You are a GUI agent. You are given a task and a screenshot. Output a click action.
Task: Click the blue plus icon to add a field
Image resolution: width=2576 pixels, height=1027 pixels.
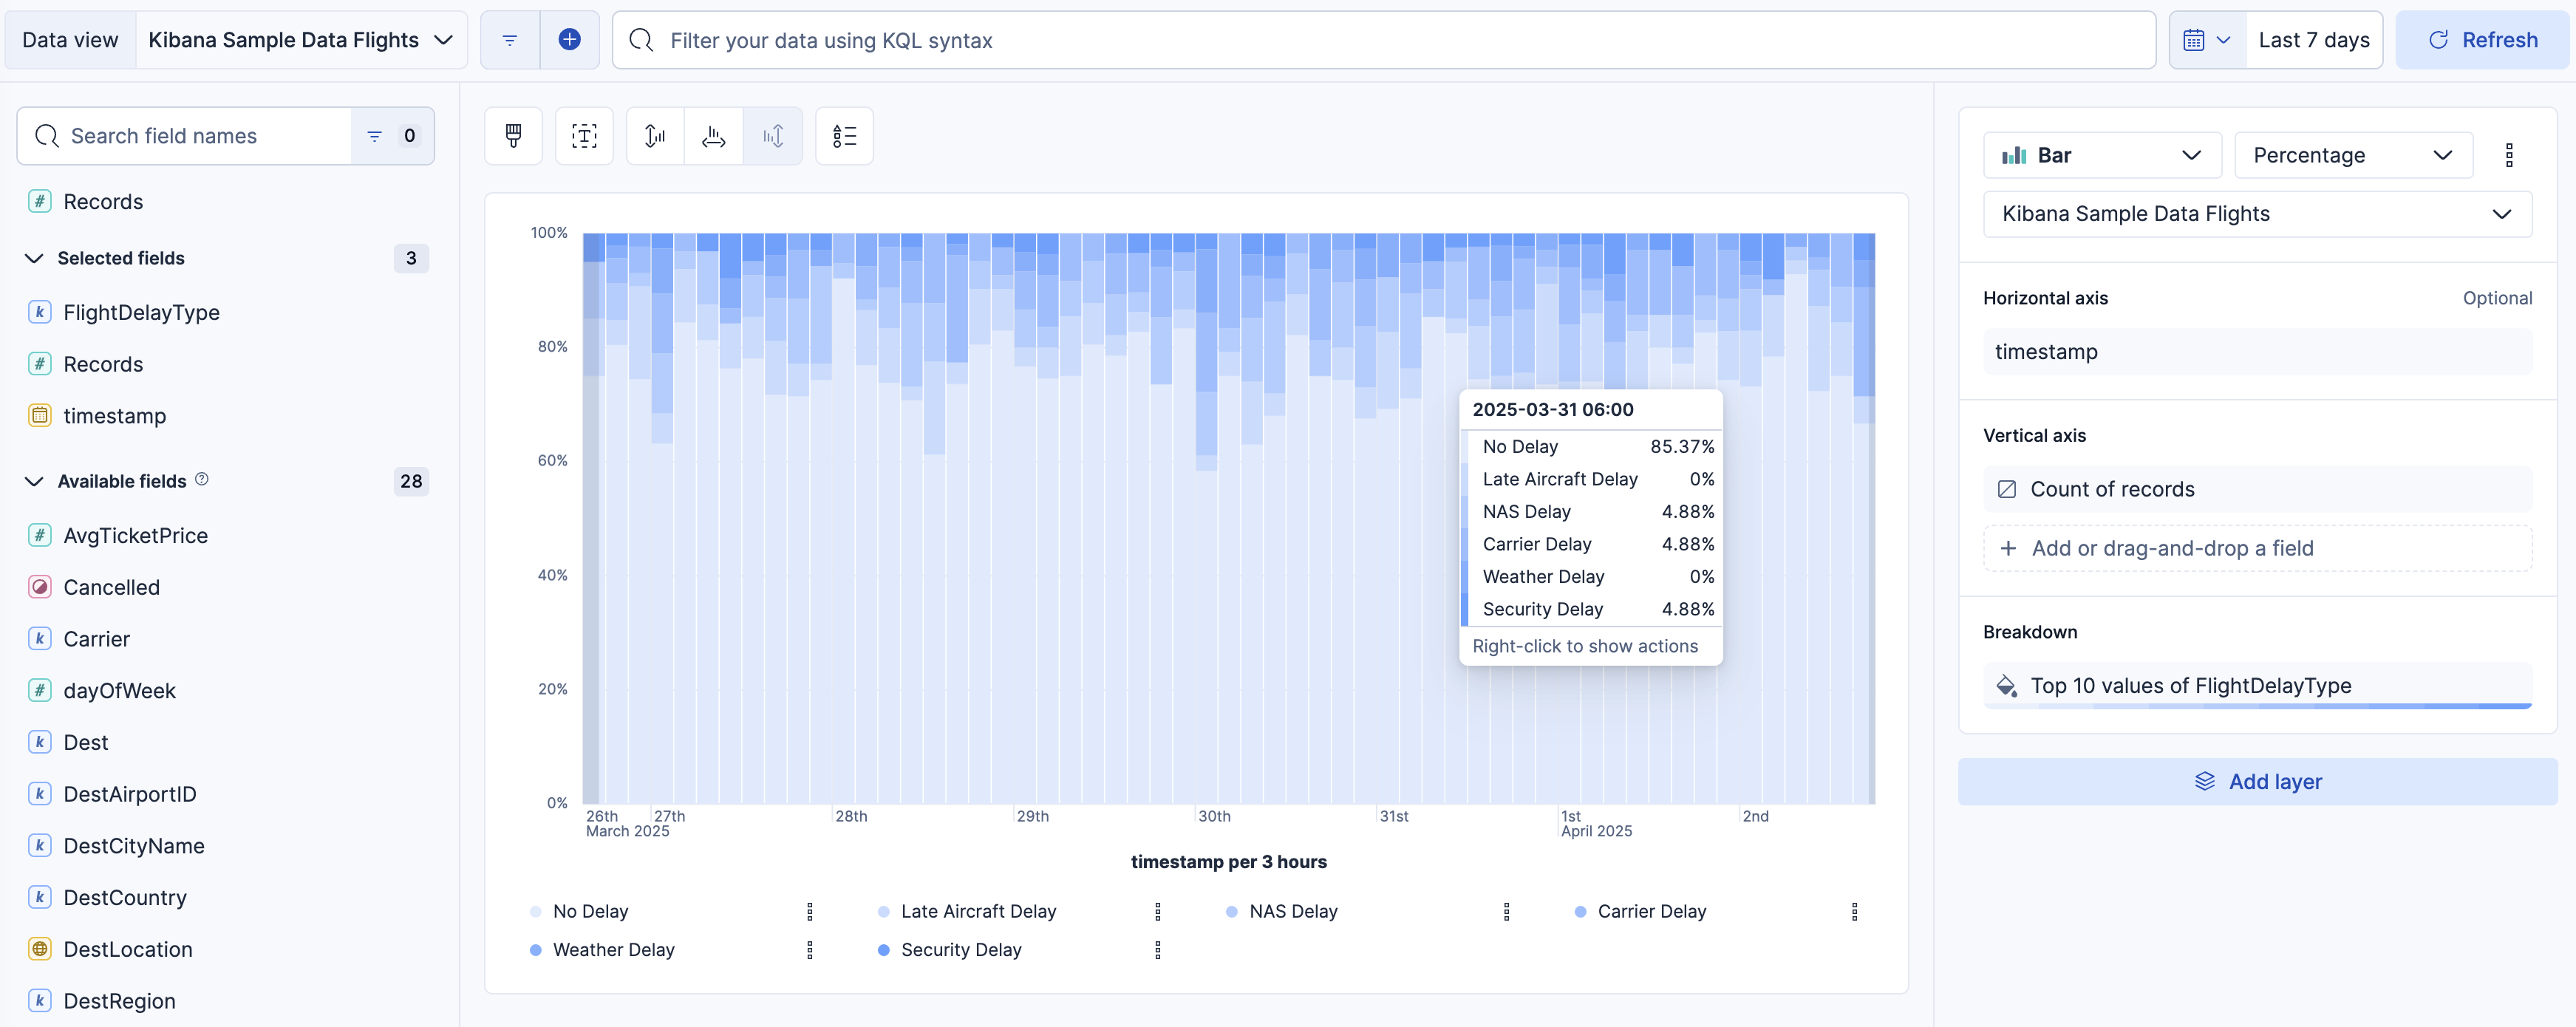(570, 39)
